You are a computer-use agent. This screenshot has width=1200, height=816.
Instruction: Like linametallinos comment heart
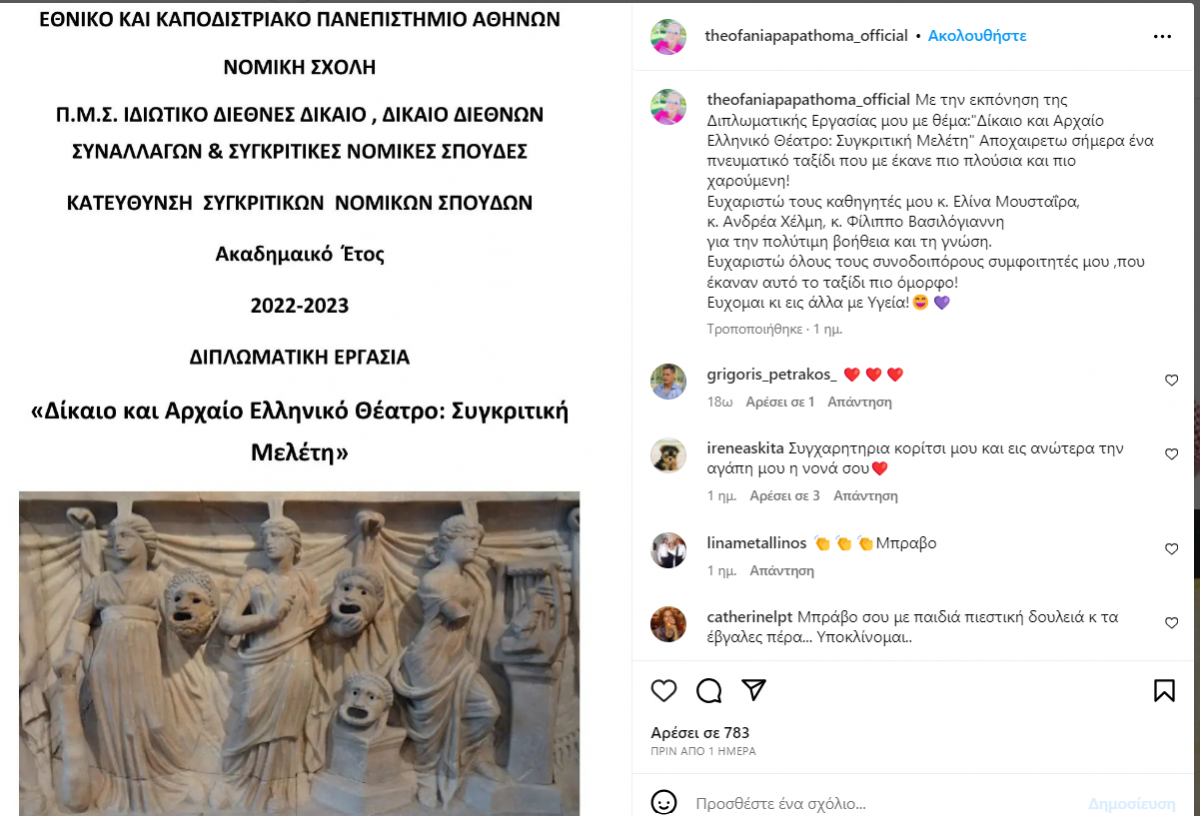pyautogui.click(x=1171, y=549)
